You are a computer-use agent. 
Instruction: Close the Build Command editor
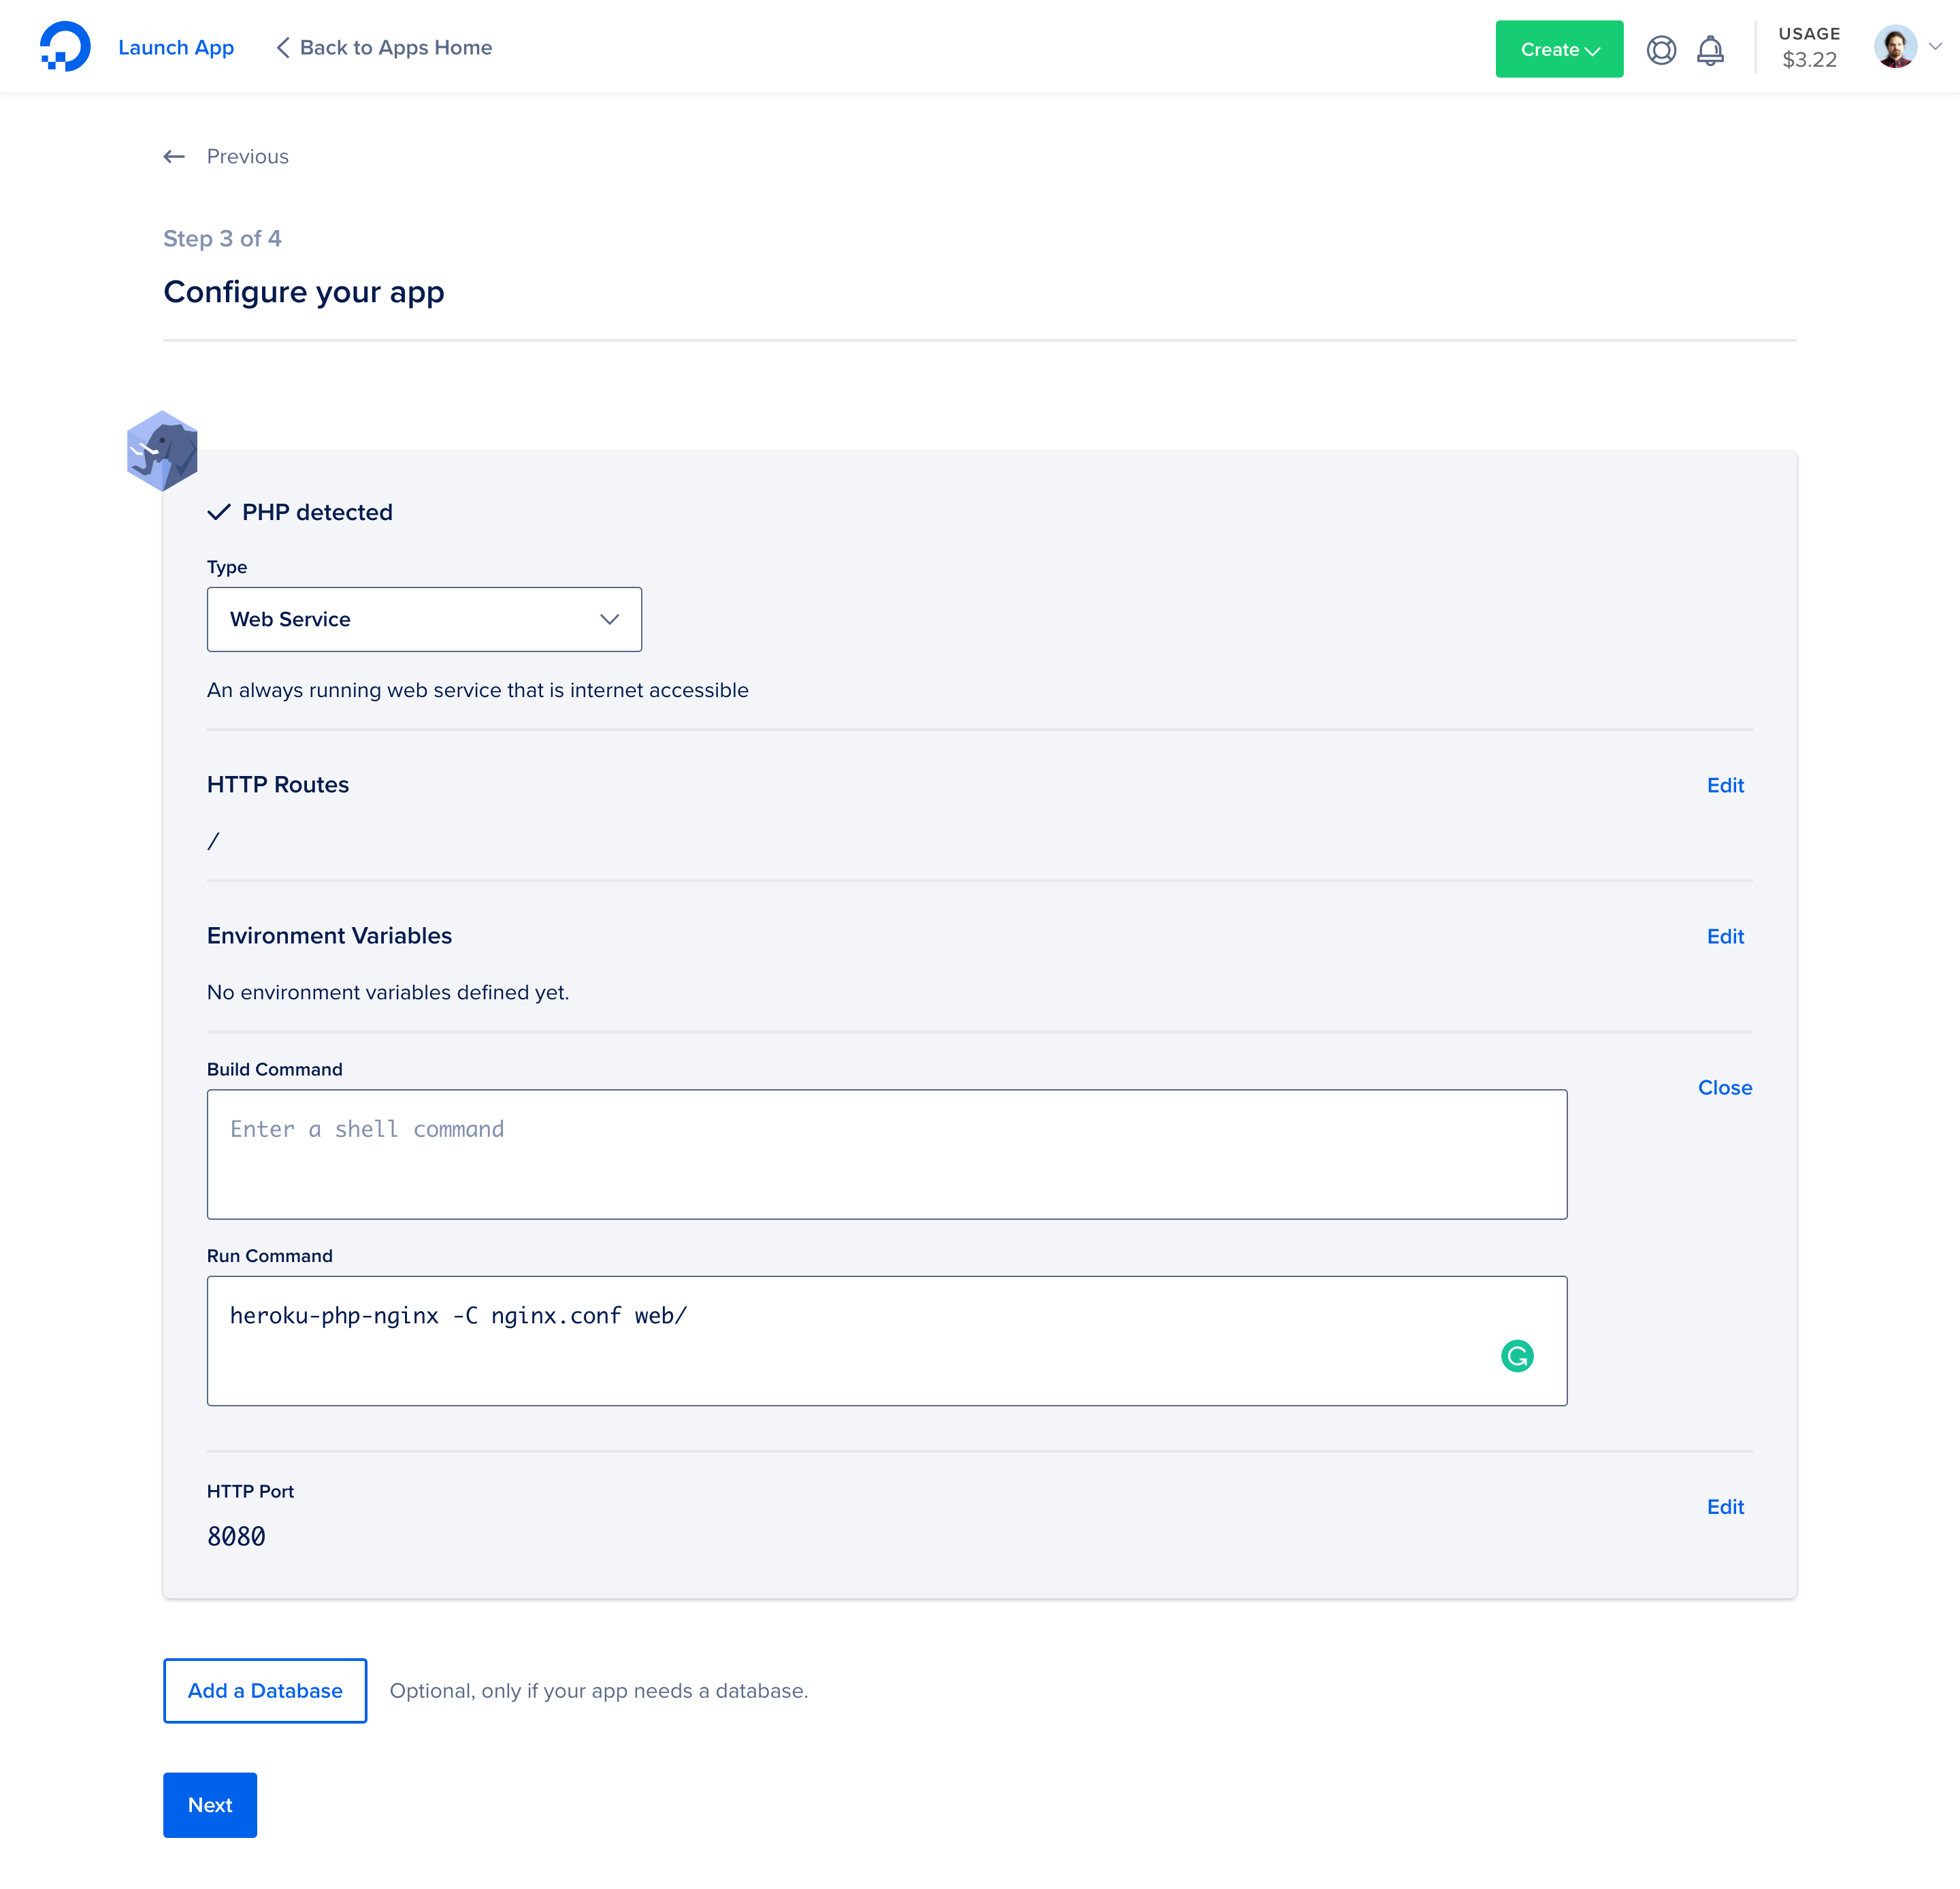(1724, 1088)
